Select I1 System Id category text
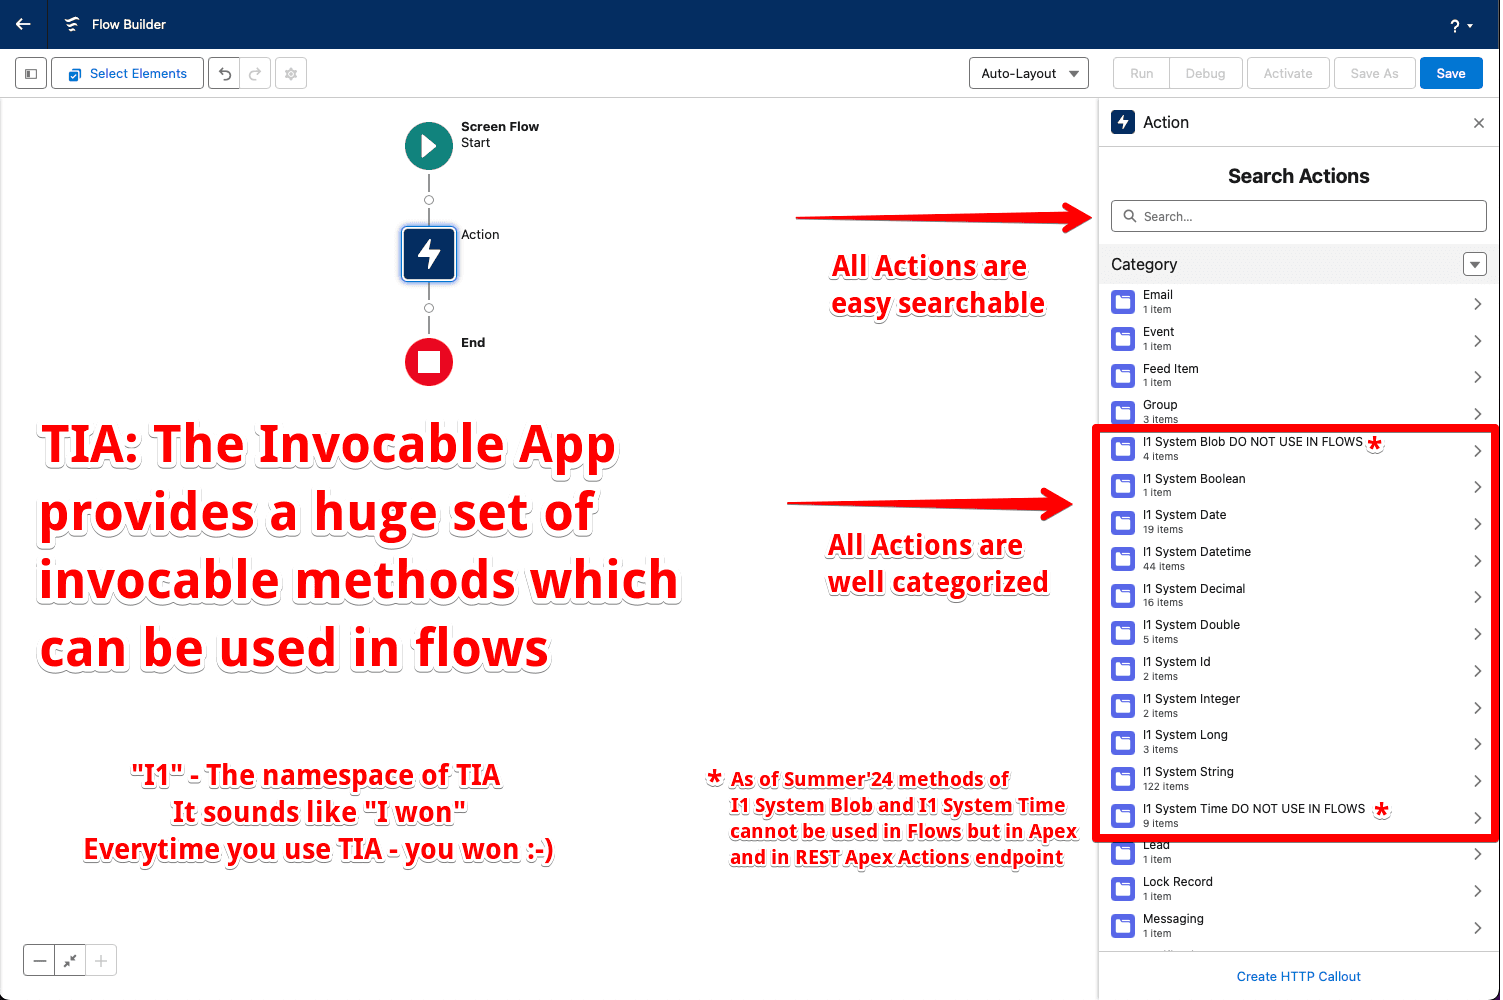The image size is (1503, 1000). [1176, 662]
